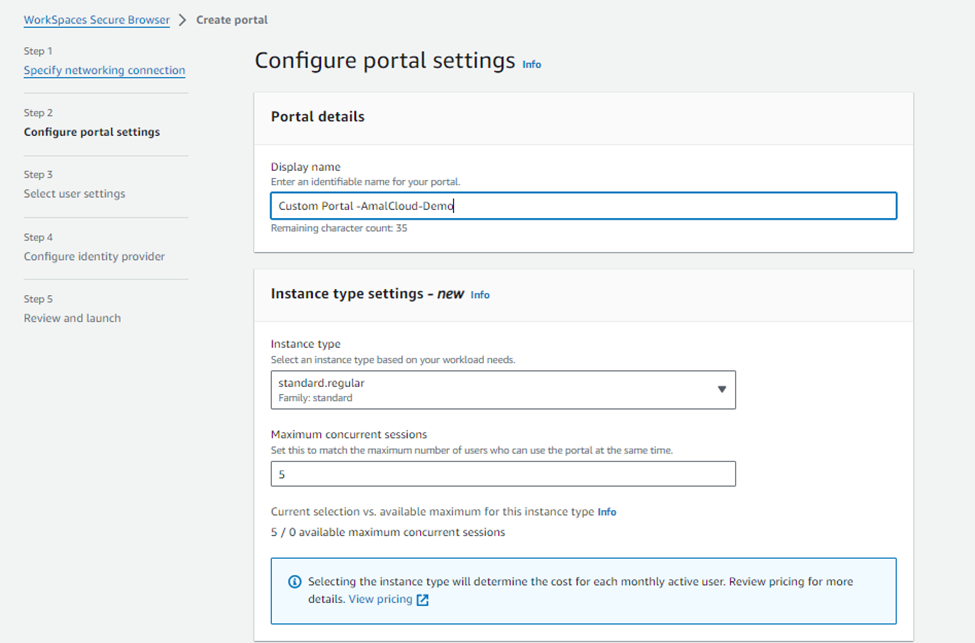Open the Instance type dropdown arrow
Image resolution: width=975 pixels, height=643 pixels.
coord(721,389)
